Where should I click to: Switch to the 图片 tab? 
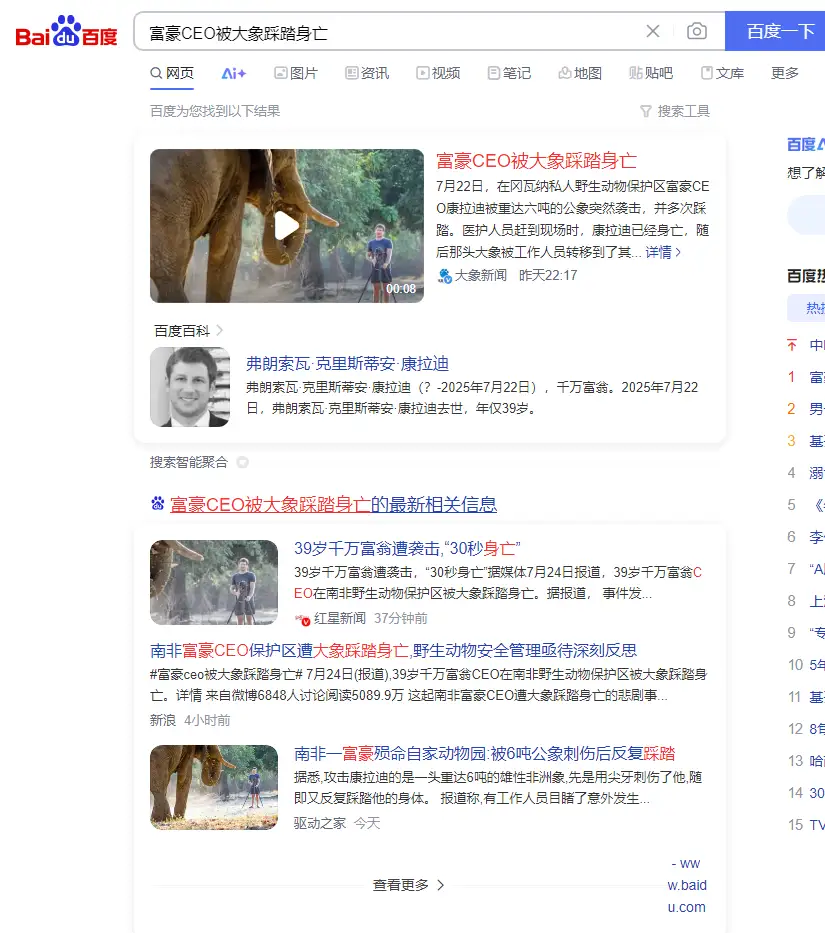point(296,73)
